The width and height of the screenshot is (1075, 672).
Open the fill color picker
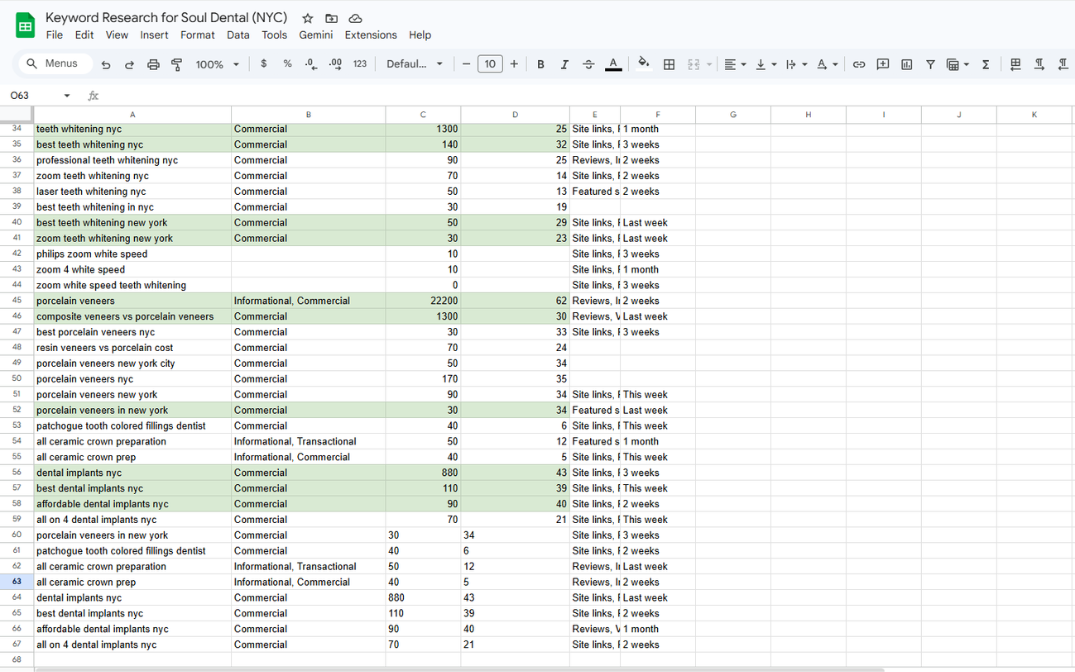(643, 64)
